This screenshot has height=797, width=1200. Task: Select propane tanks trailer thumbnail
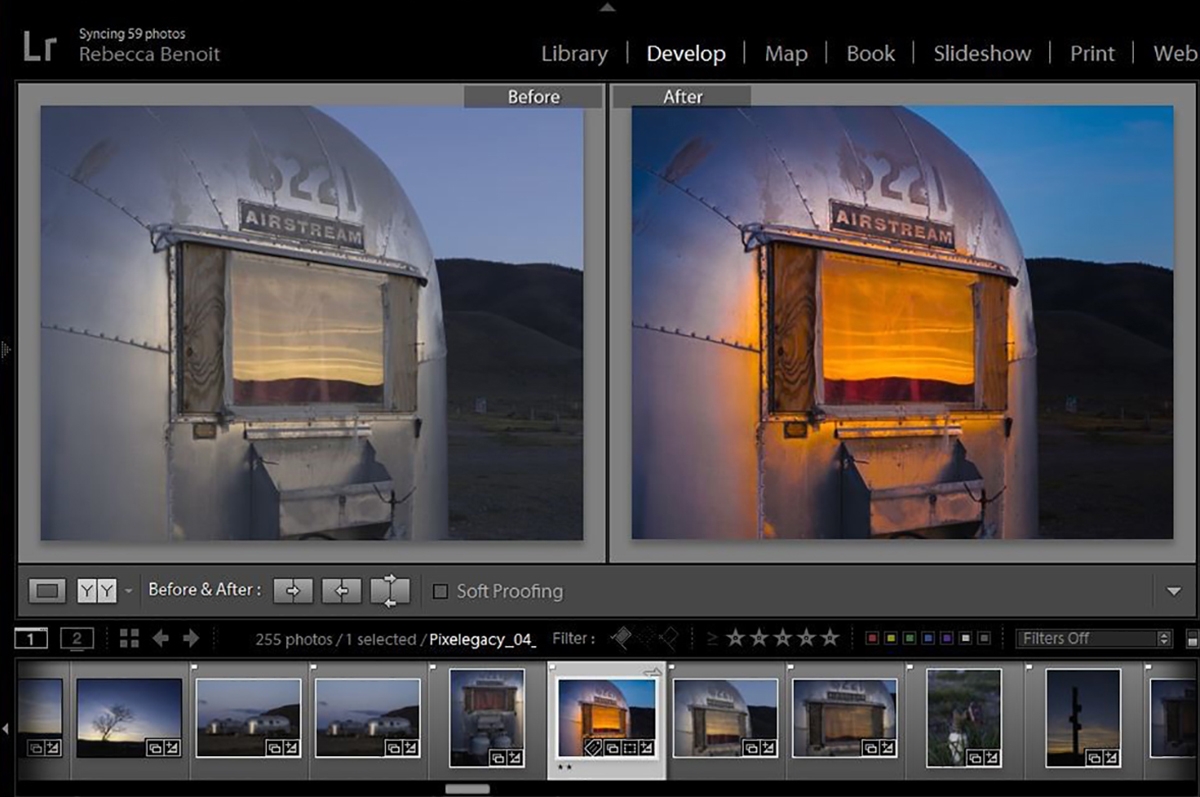click(x=487, y=718)
